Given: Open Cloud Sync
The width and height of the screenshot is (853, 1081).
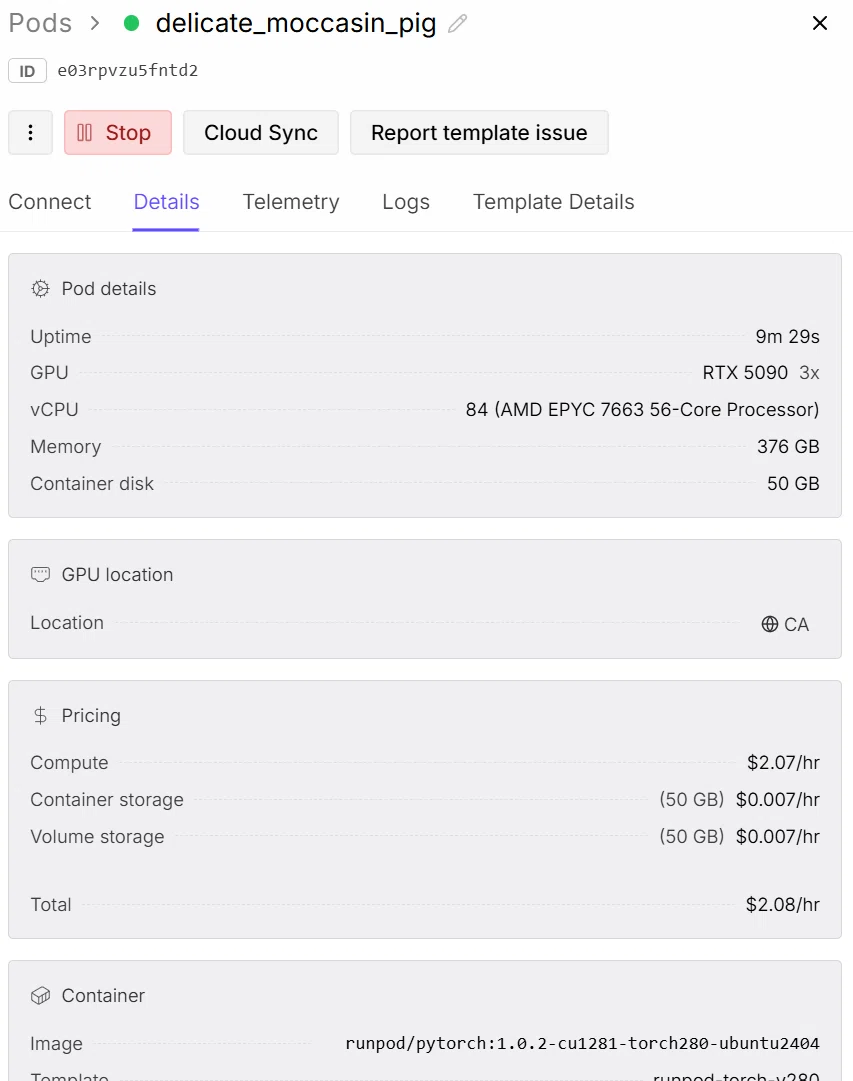Looking at the screenshot, I should [x=261, y=132].
